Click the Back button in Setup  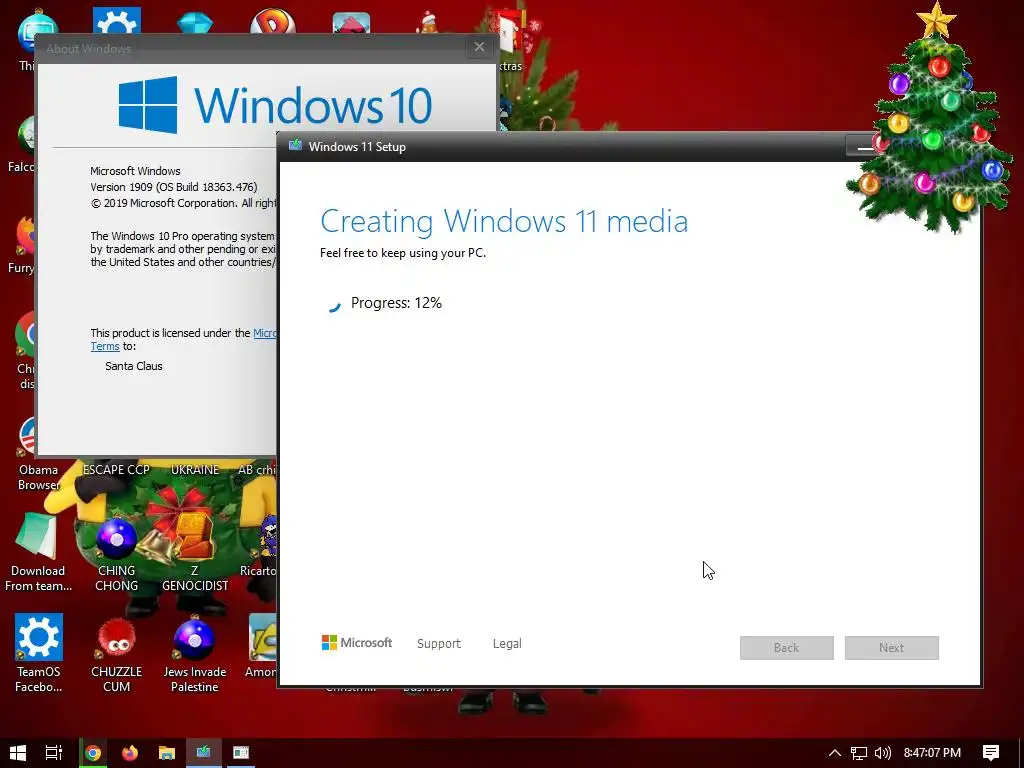(786, 648)
